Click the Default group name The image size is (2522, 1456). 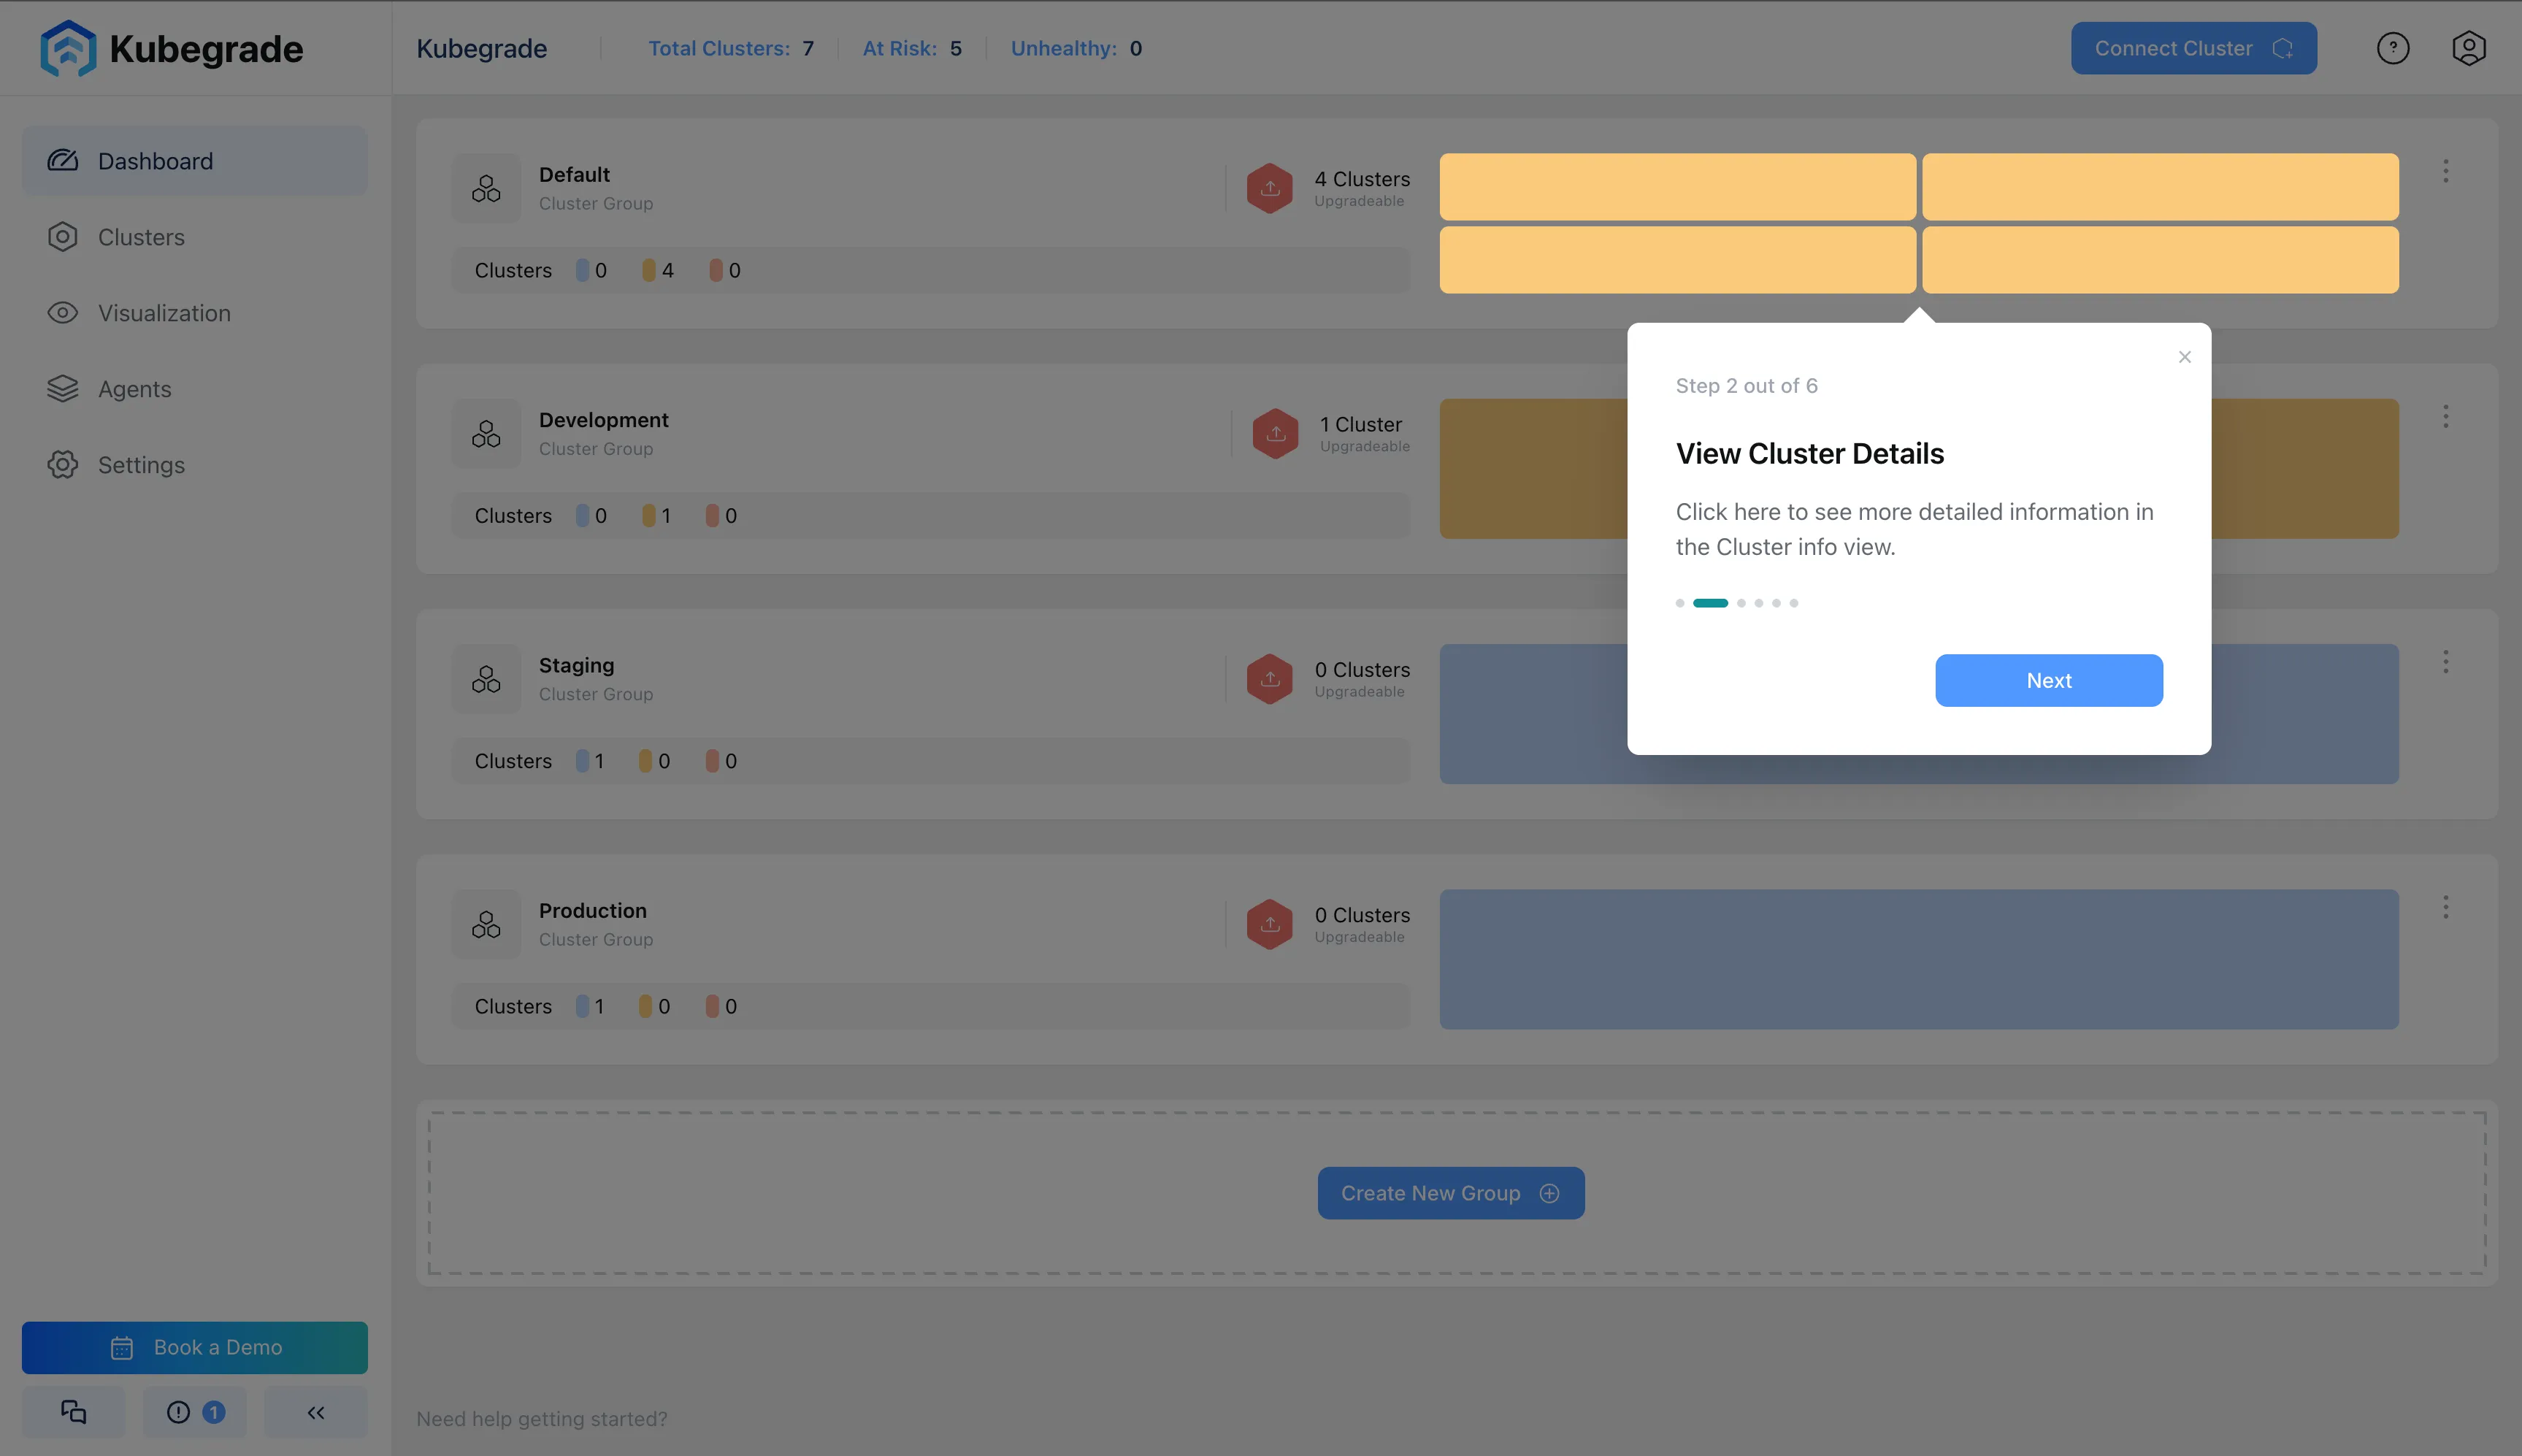tap(574, 175)
